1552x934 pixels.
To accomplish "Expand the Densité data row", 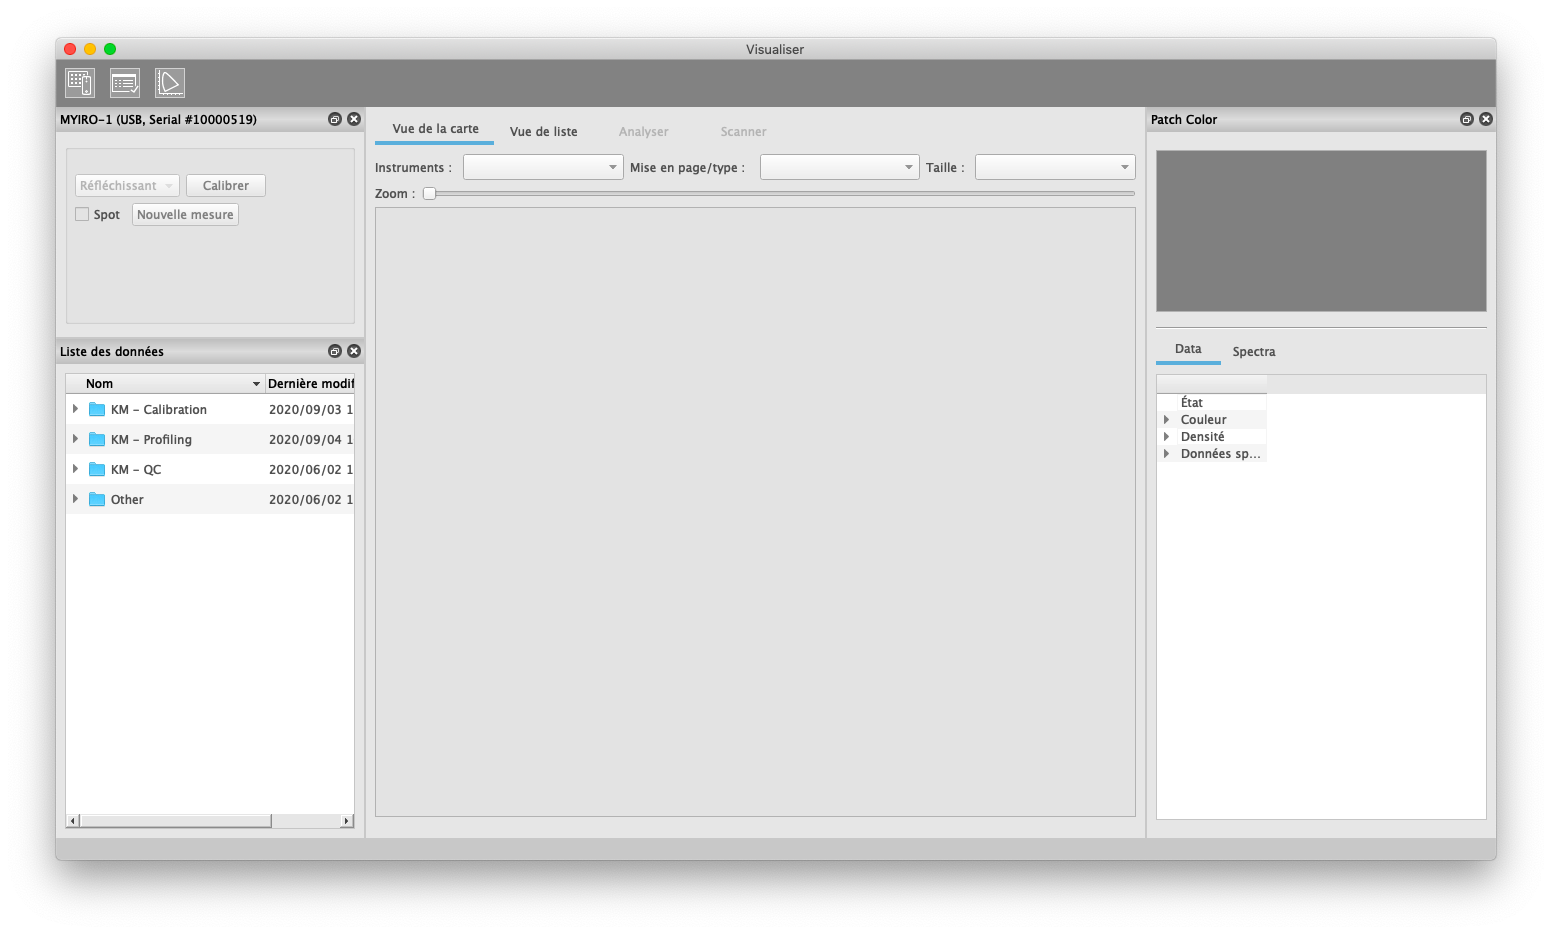I will click(1166, 436).
